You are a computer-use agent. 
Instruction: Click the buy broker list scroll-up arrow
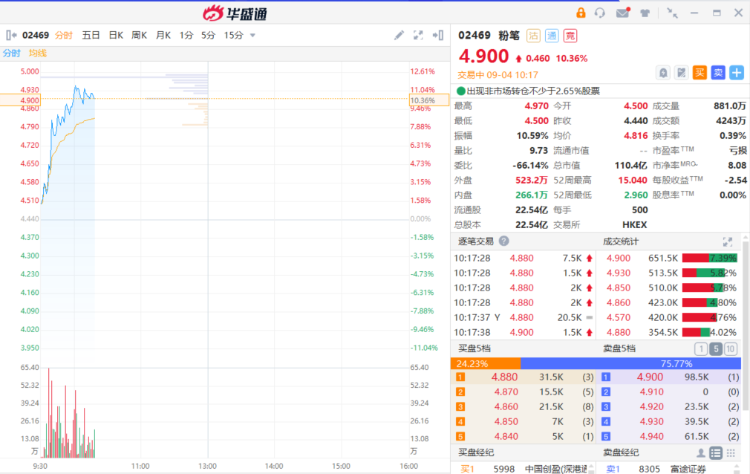coord(592,466)
